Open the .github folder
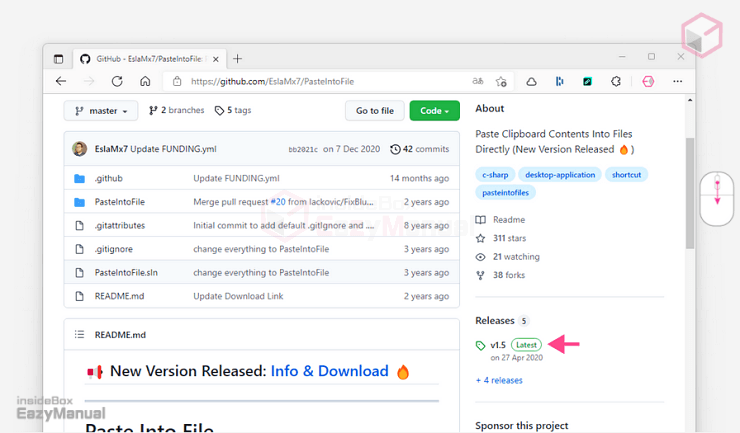The width and height of the screenshot is (740, 433). pos(109,178)
